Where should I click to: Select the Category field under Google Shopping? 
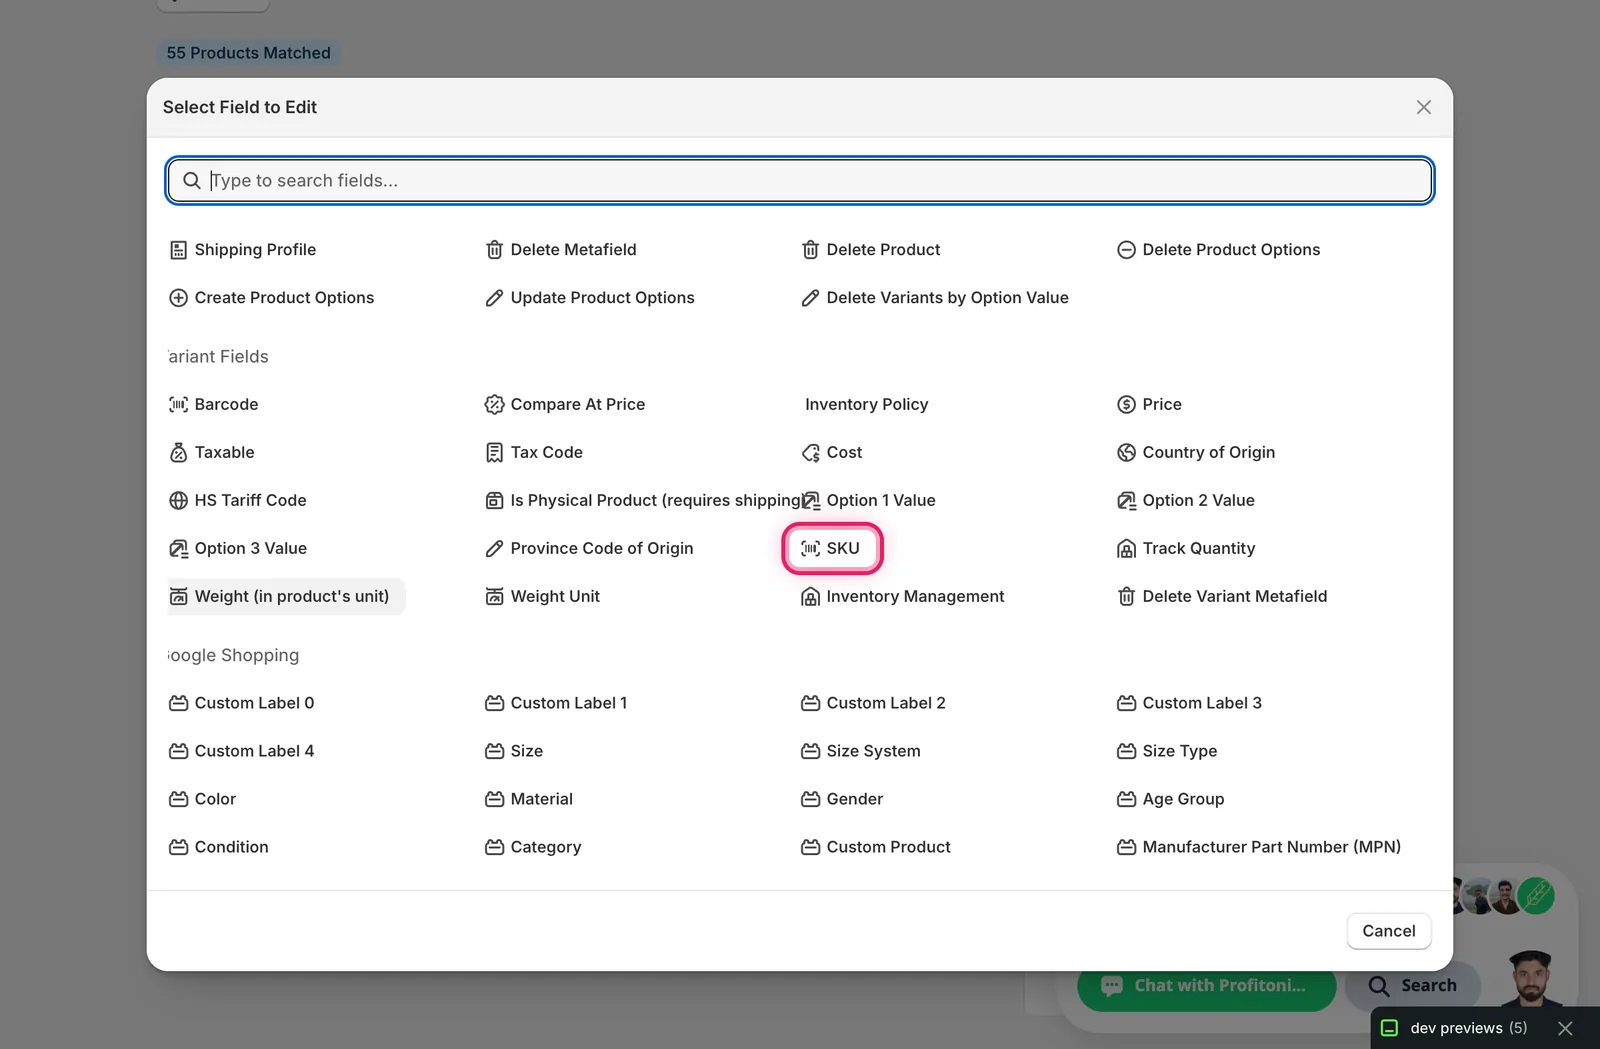533,847
